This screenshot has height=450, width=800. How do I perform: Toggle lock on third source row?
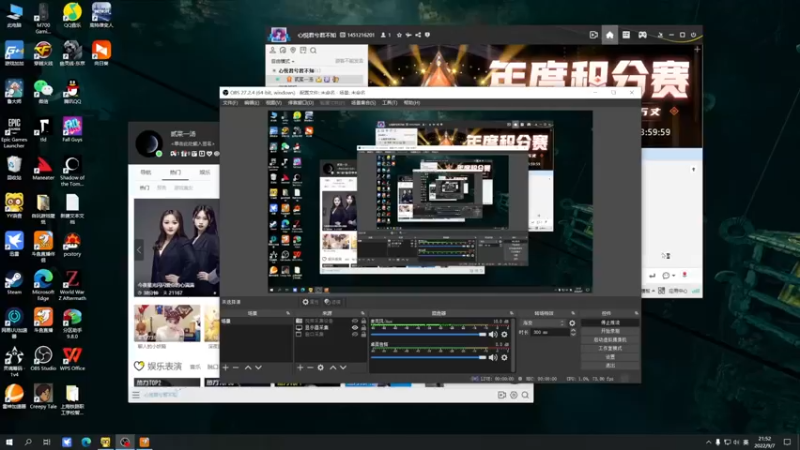363,334
